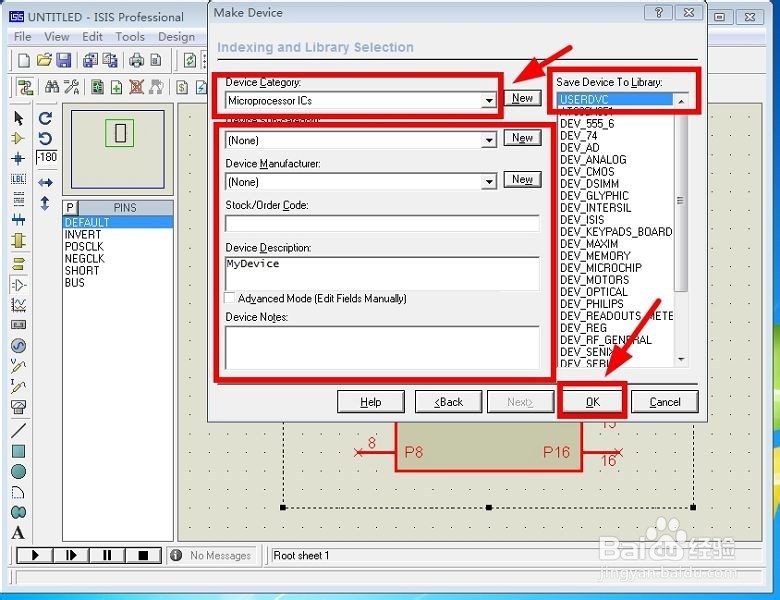Image resolution: width=780 pixels, height=600 pixels.
Task: Select the Graph mode tool
Action: pos(18,305)
